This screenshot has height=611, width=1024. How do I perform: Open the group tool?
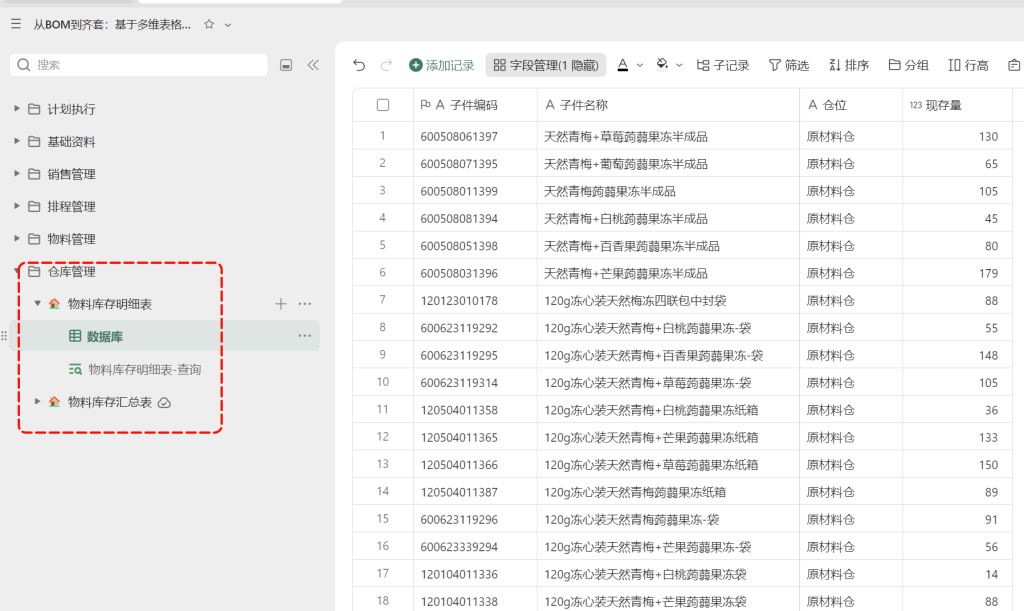[x=908, y=65]
